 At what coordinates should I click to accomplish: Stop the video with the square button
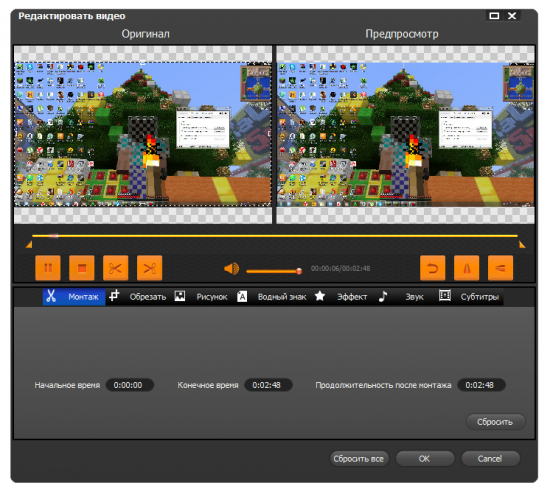coord(82,268)
